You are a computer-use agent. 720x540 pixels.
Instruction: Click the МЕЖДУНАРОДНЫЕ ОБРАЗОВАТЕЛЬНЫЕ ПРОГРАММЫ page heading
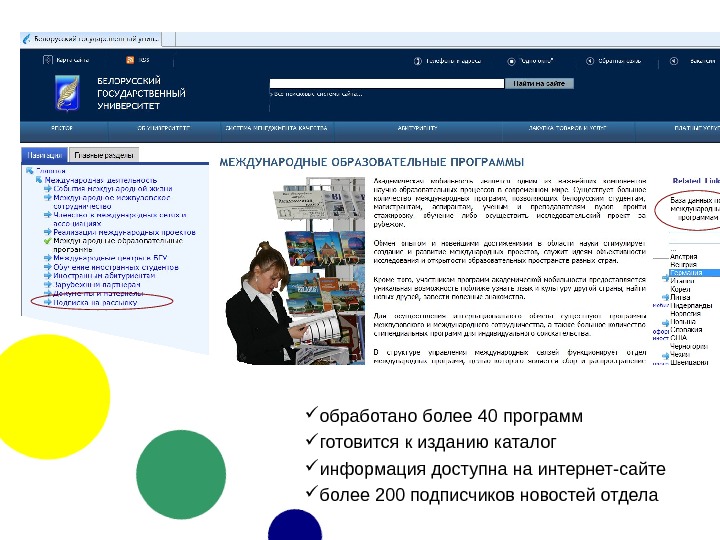[x=371, y=162]
